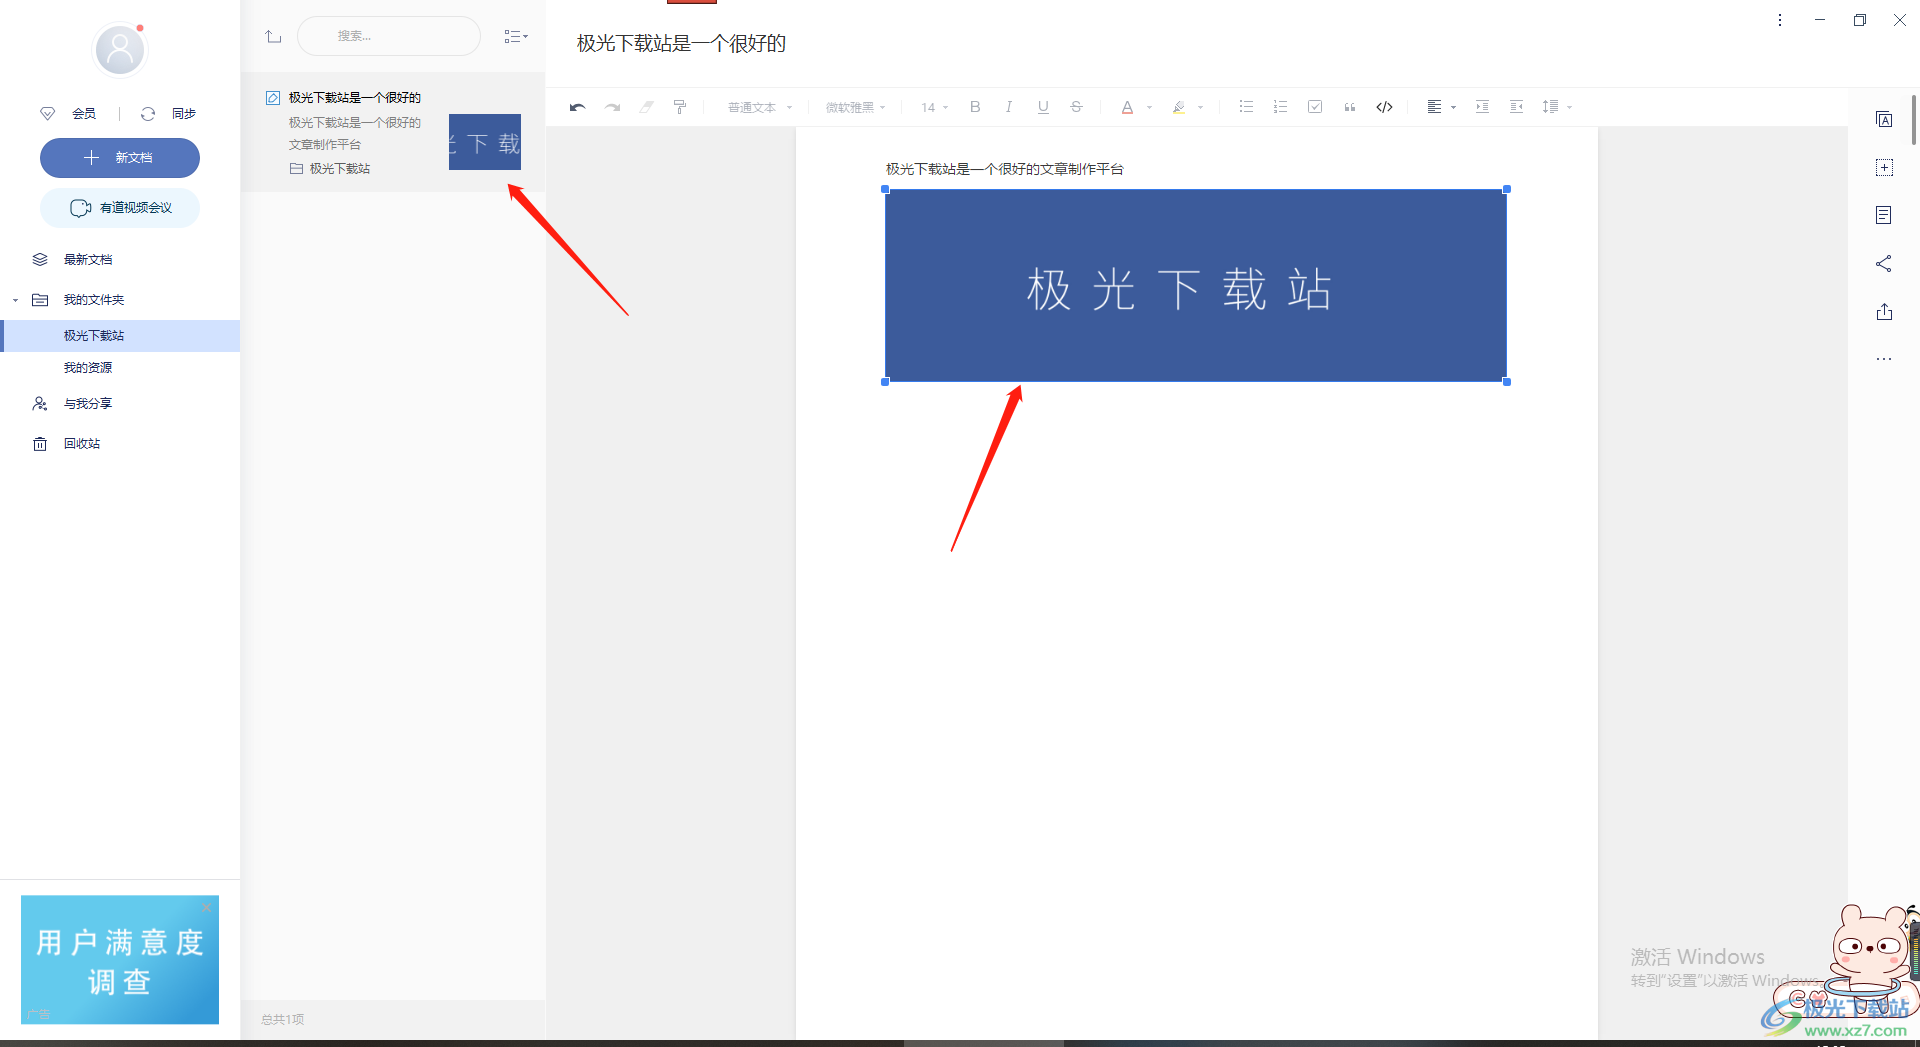
Task: Open the font color dropdown arrow
Action: pyautogui.click(x=1150, y=107)
